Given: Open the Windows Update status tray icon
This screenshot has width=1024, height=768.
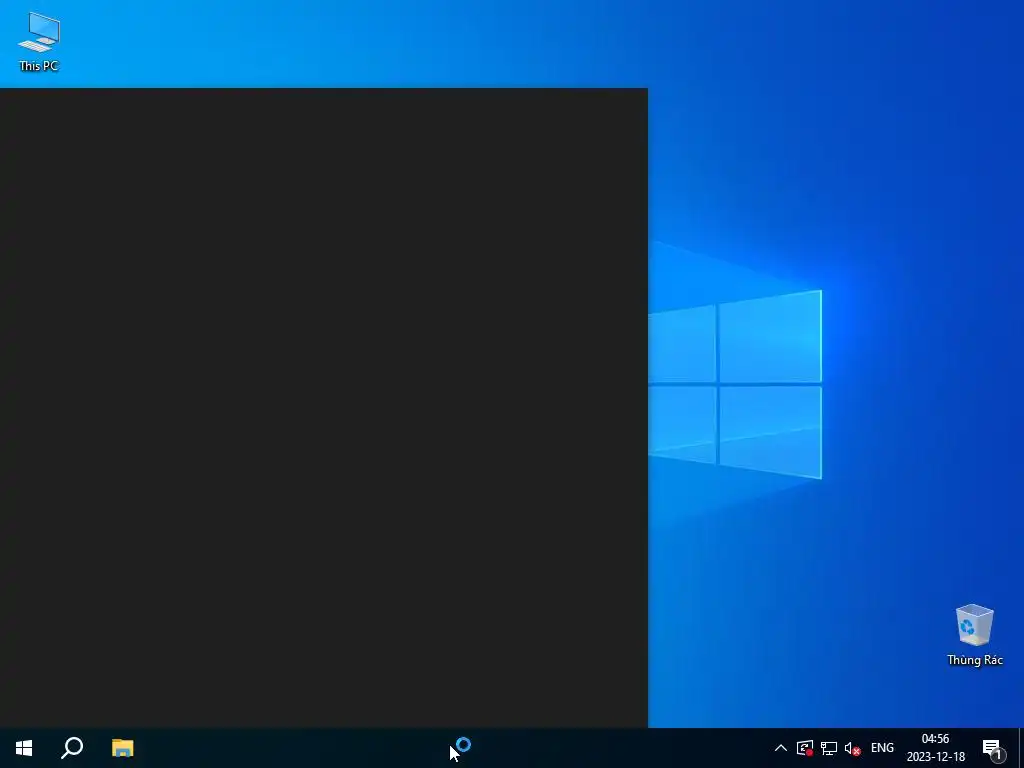Looking at the screenshot, I should (805, 748).
